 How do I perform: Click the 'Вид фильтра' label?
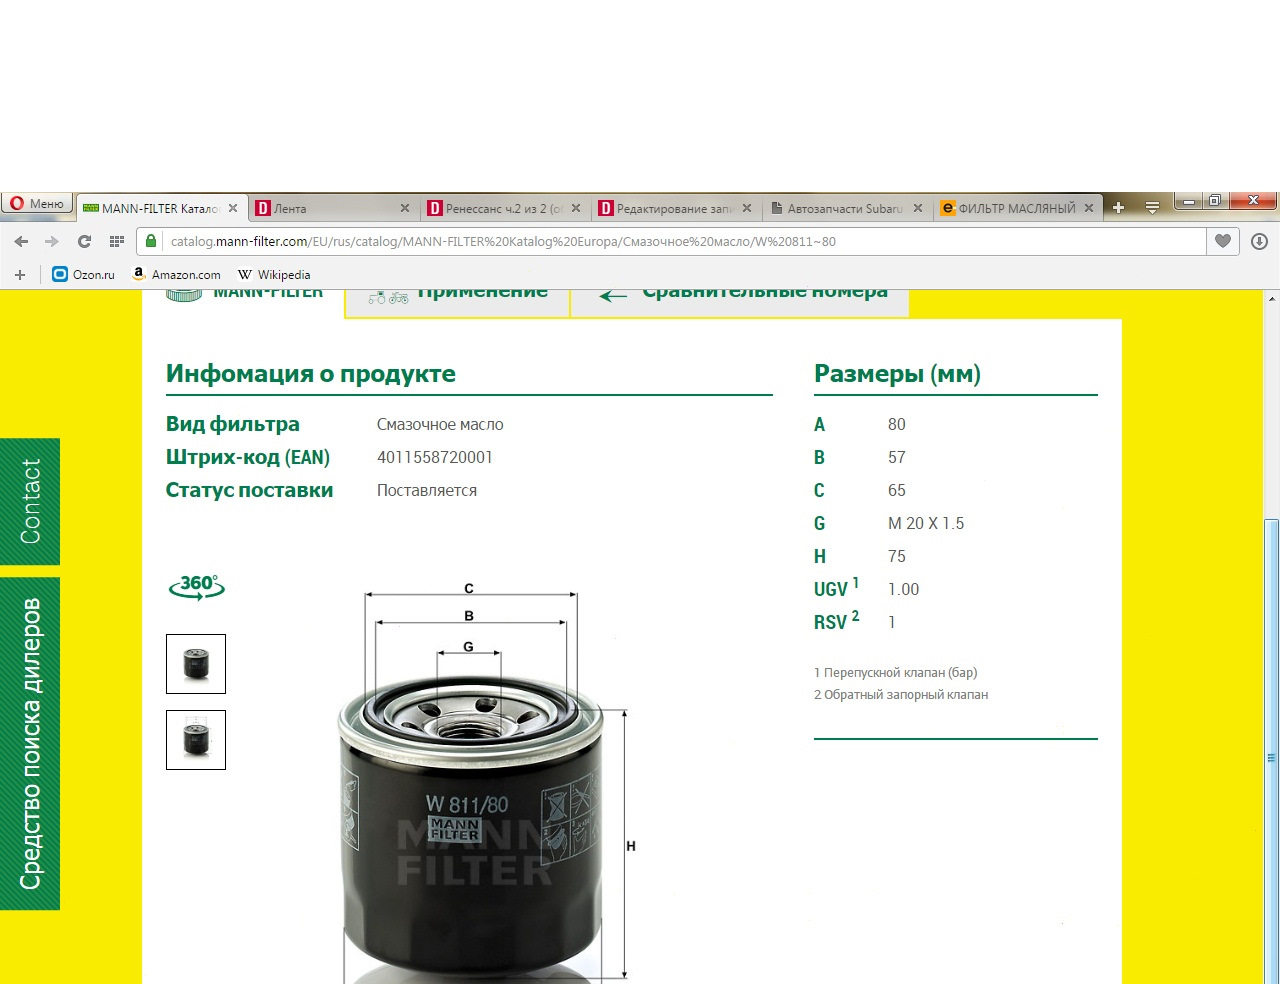(233, 424)
